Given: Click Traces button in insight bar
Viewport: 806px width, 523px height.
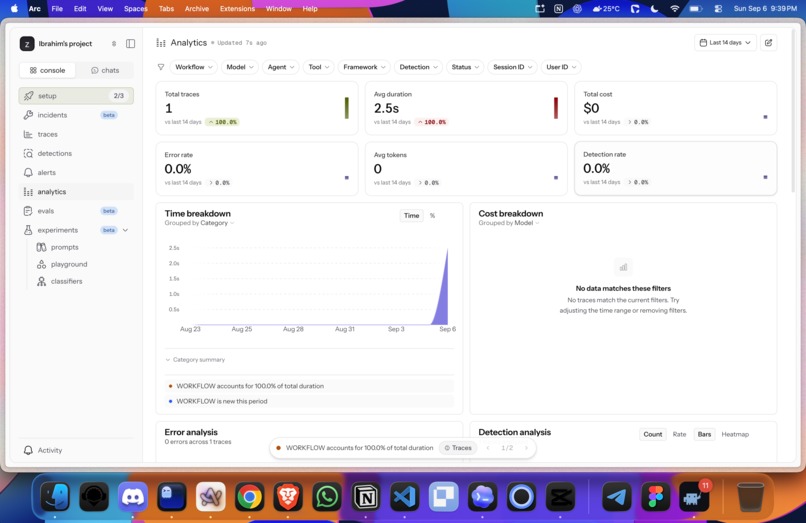Looking at the screenshot, I should pyautogui.click(x=458, y=448).
